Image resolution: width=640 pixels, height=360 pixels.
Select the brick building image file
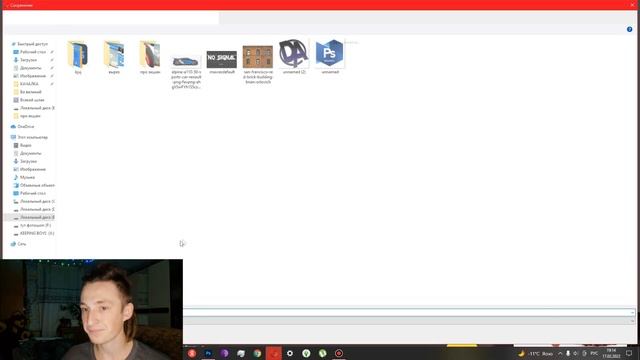pos(258,57)
